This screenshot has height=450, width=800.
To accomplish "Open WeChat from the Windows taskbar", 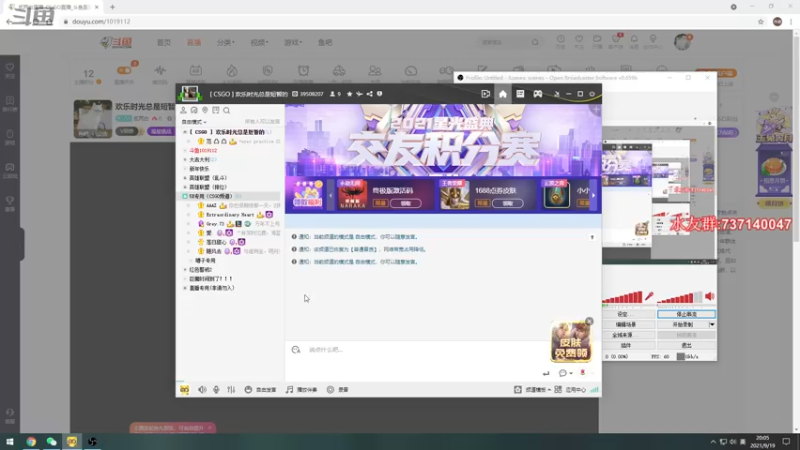I will [x=52, y=441].
